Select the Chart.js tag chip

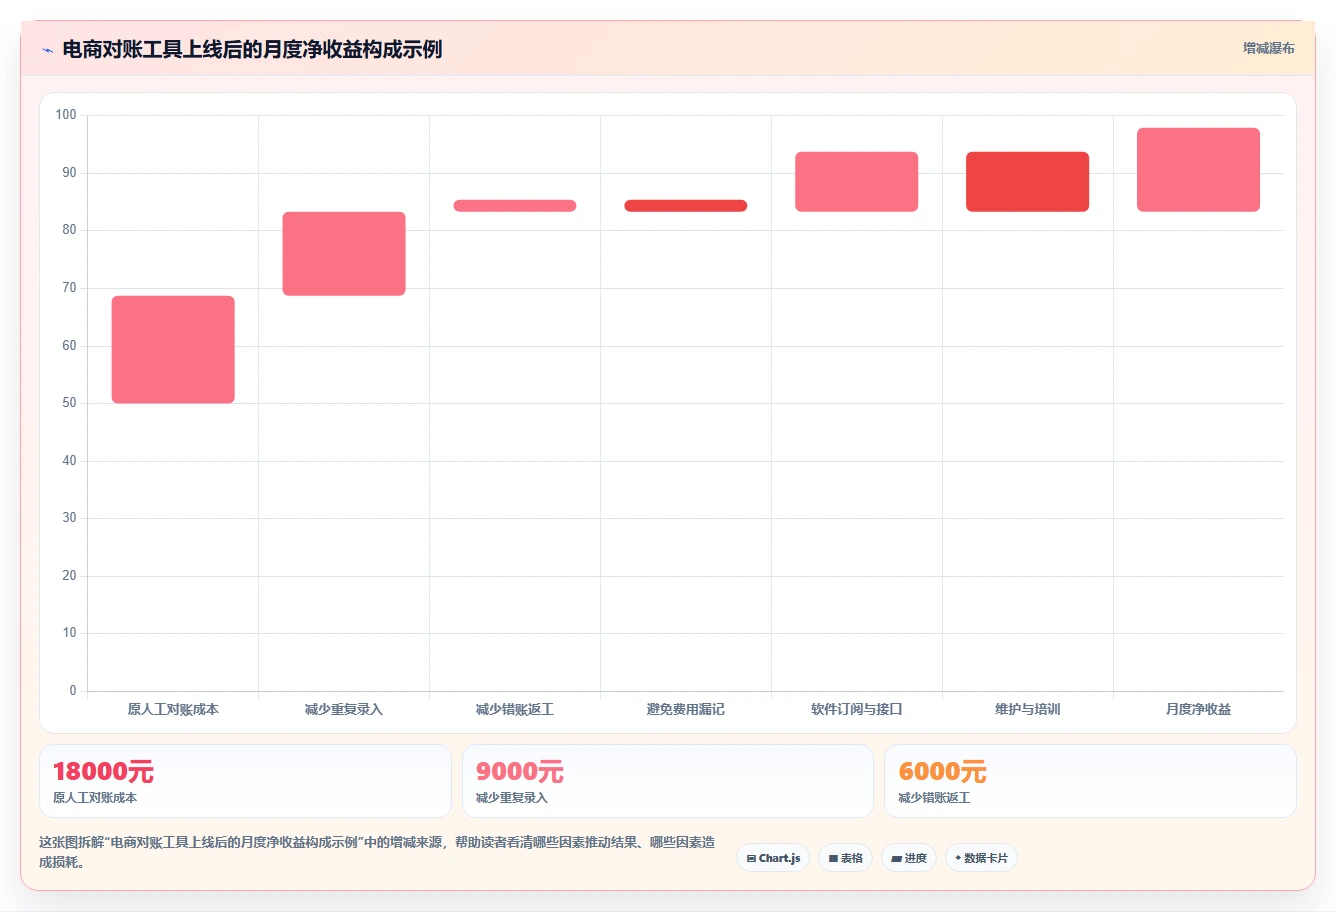773,858
